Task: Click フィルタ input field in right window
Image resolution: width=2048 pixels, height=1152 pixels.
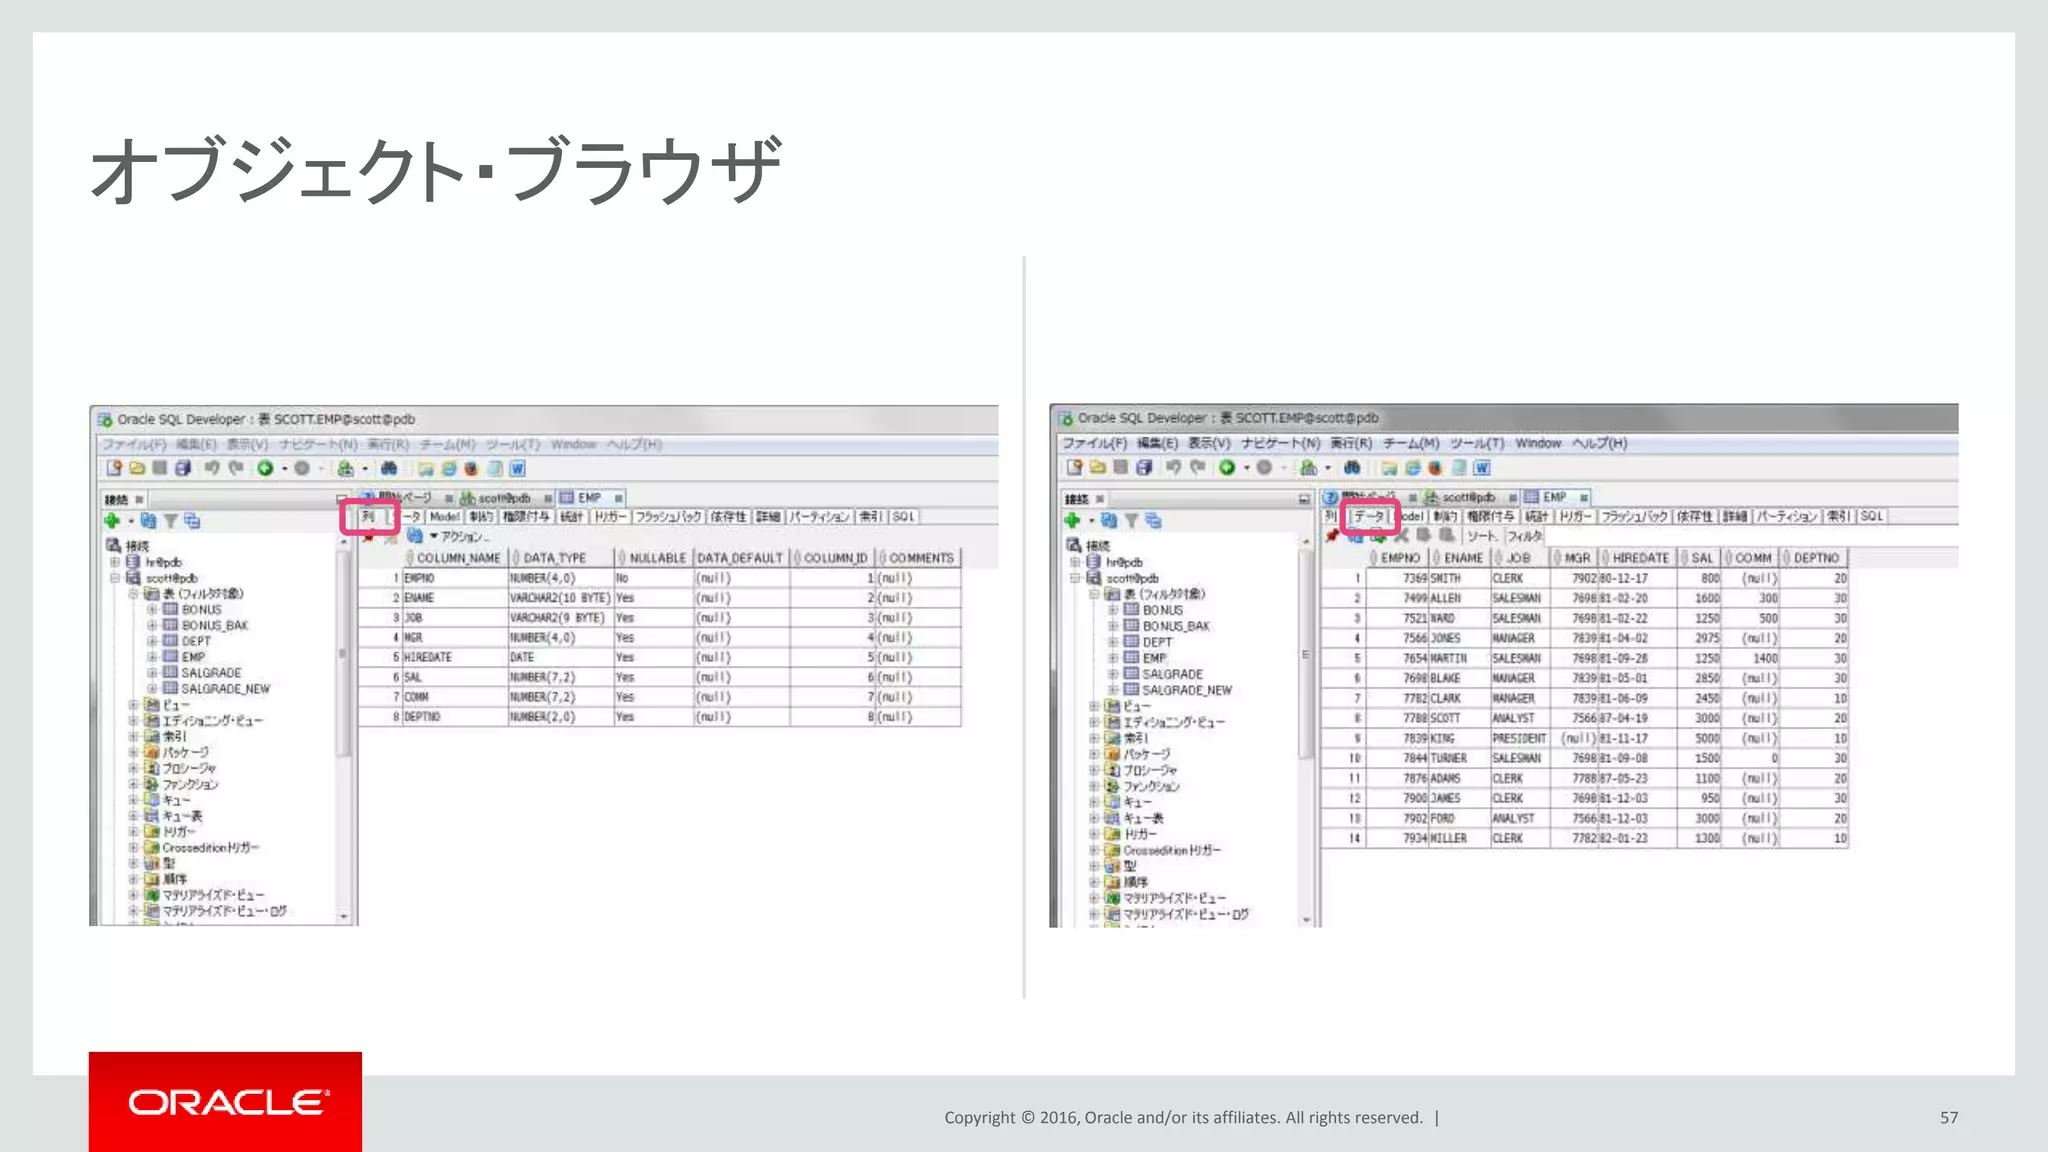Action: click(x=1750, y=536)
